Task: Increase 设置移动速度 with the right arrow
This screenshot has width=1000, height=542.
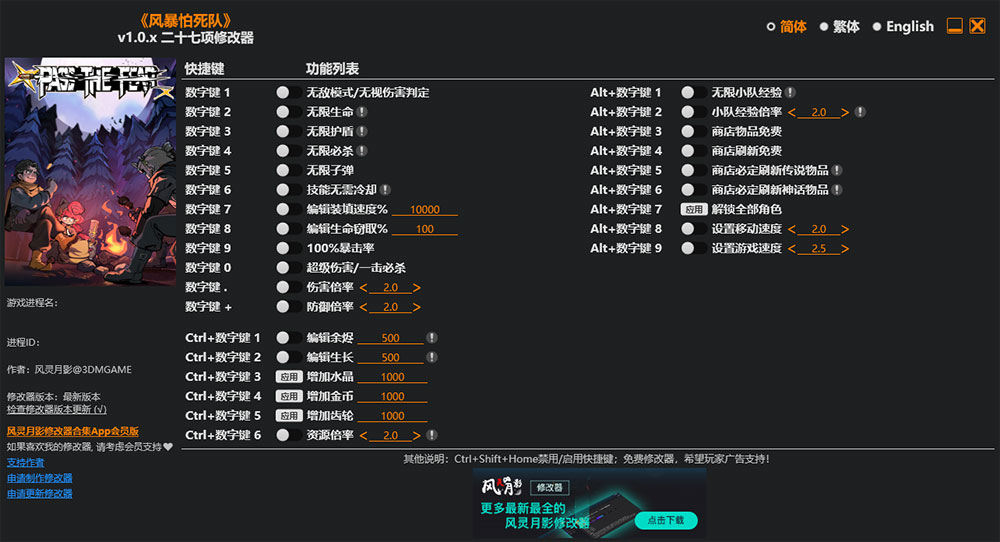Action: coord(845,229)
